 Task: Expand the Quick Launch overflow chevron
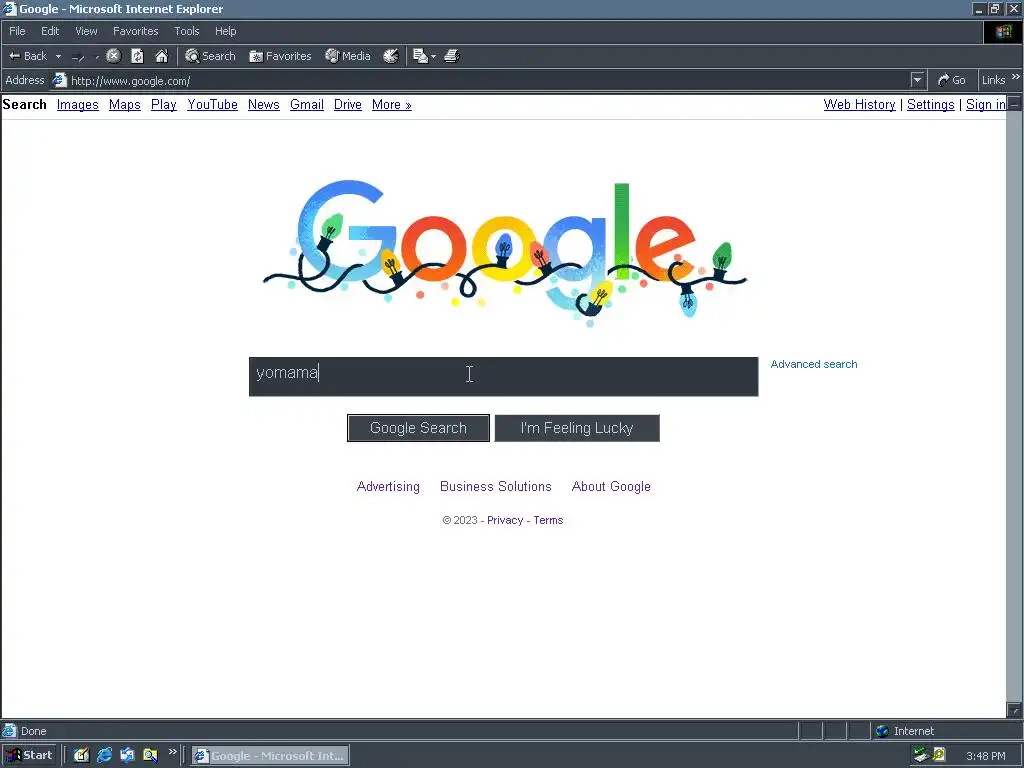pos(172,752)
